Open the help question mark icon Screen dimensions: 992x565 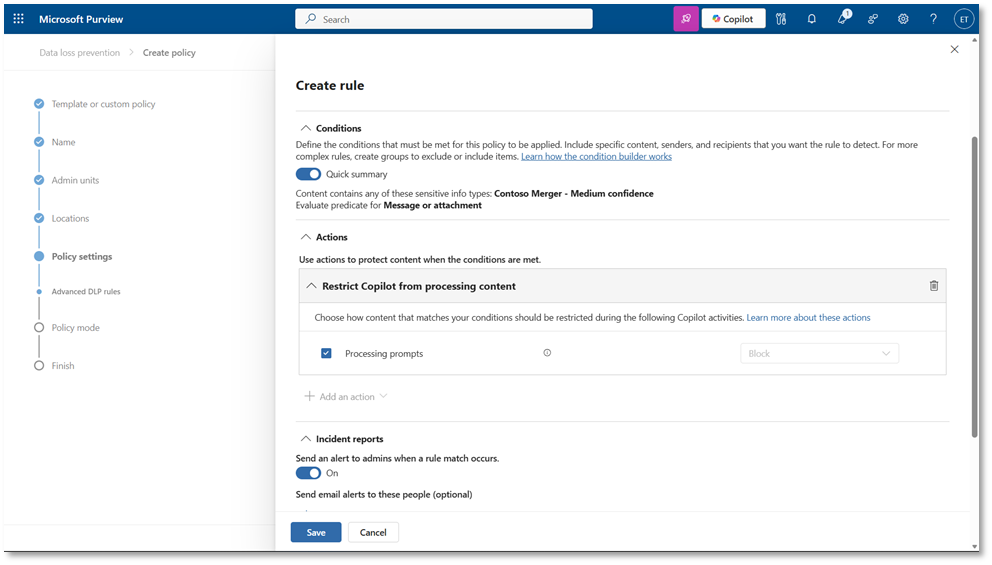coord(933,19)
